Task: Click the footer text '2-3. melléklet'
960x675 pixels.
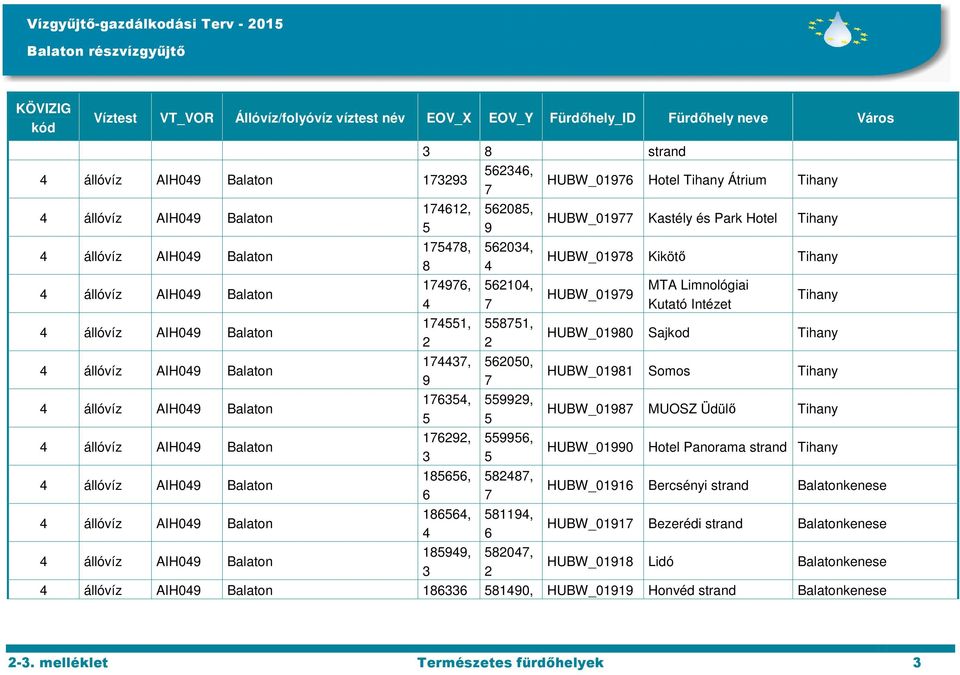Action: point(58,662)
